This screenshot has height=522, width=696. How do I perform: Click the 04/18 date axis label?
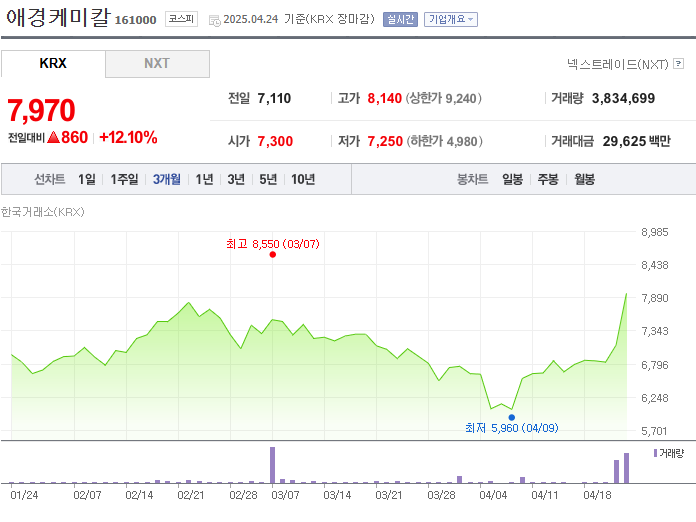coord(597,495)
